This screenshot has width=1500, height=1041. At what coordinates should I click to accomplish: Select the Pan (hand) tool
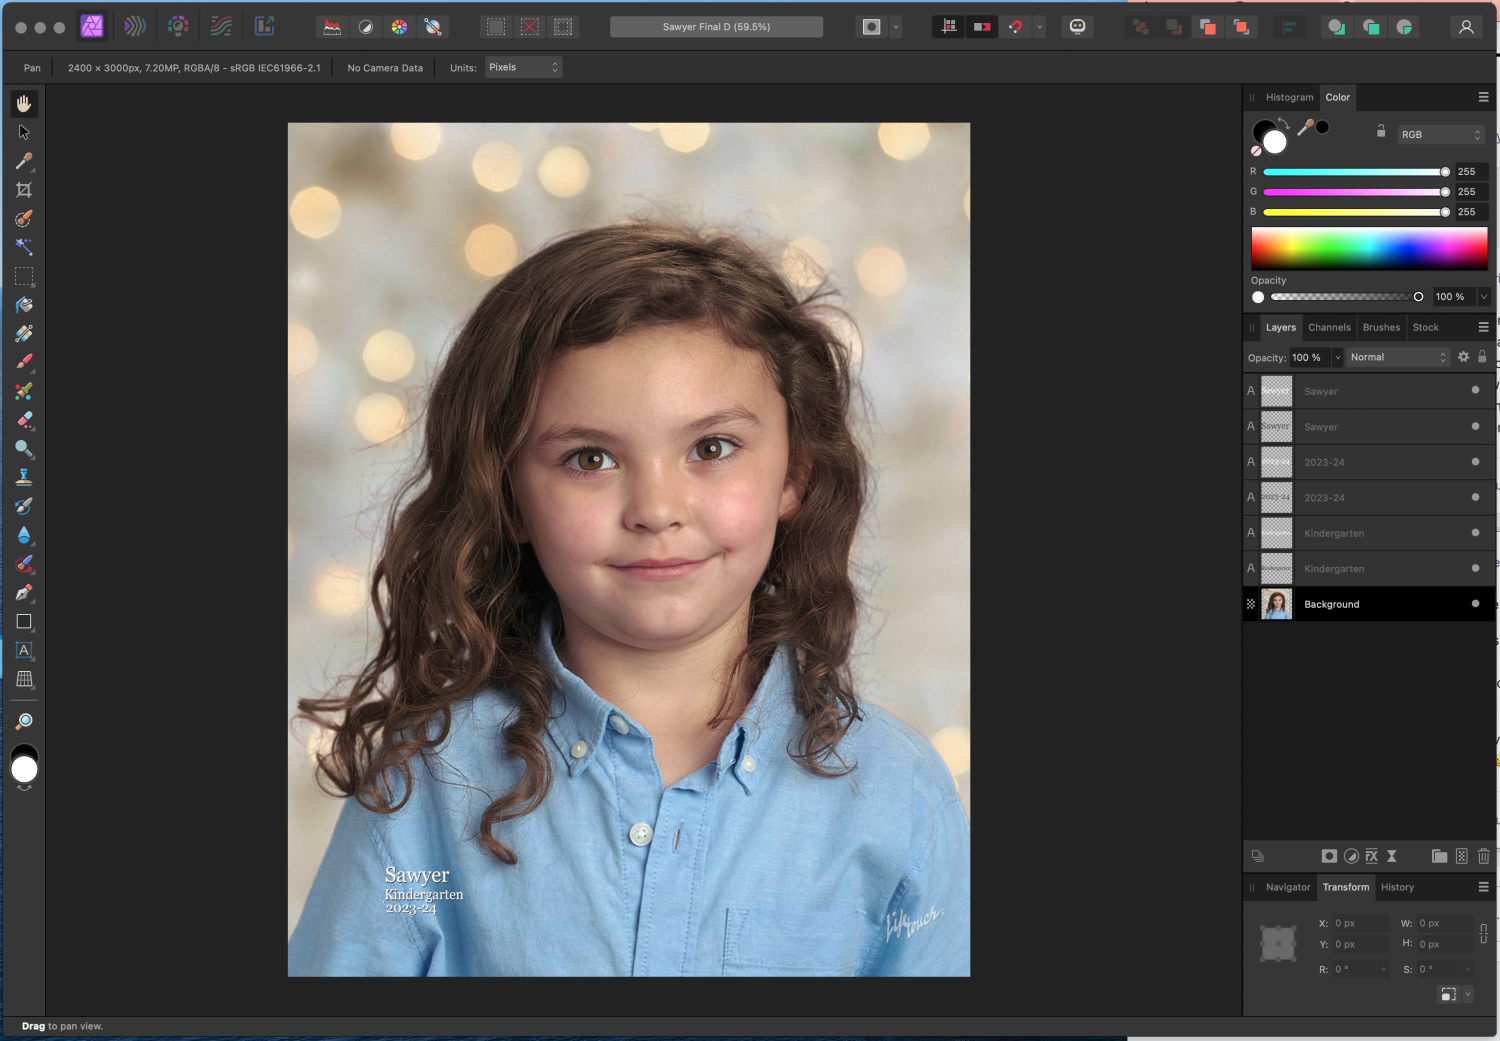click(24, 103)
